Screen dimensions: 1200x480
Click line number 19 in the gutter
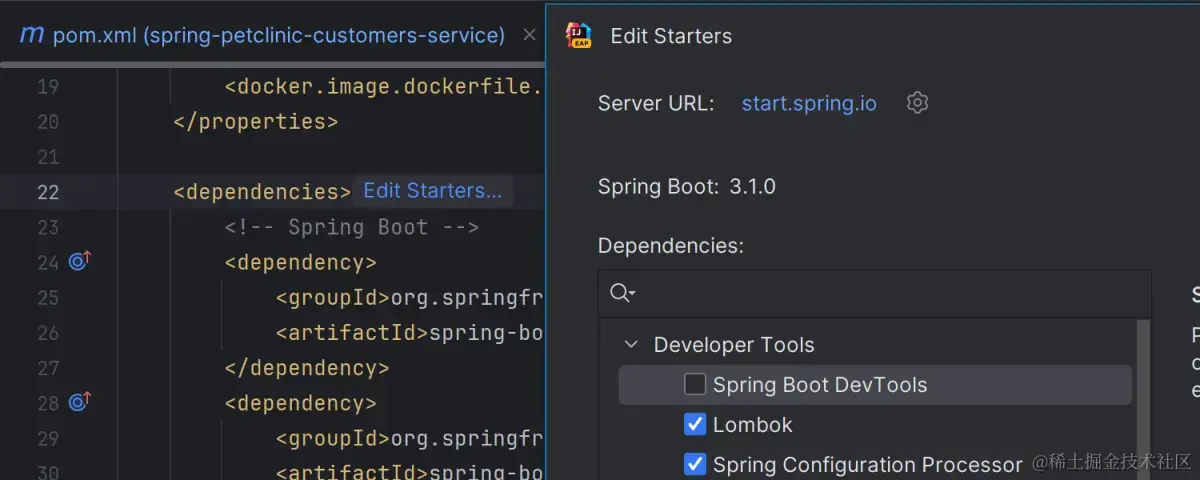pos(48,87)
